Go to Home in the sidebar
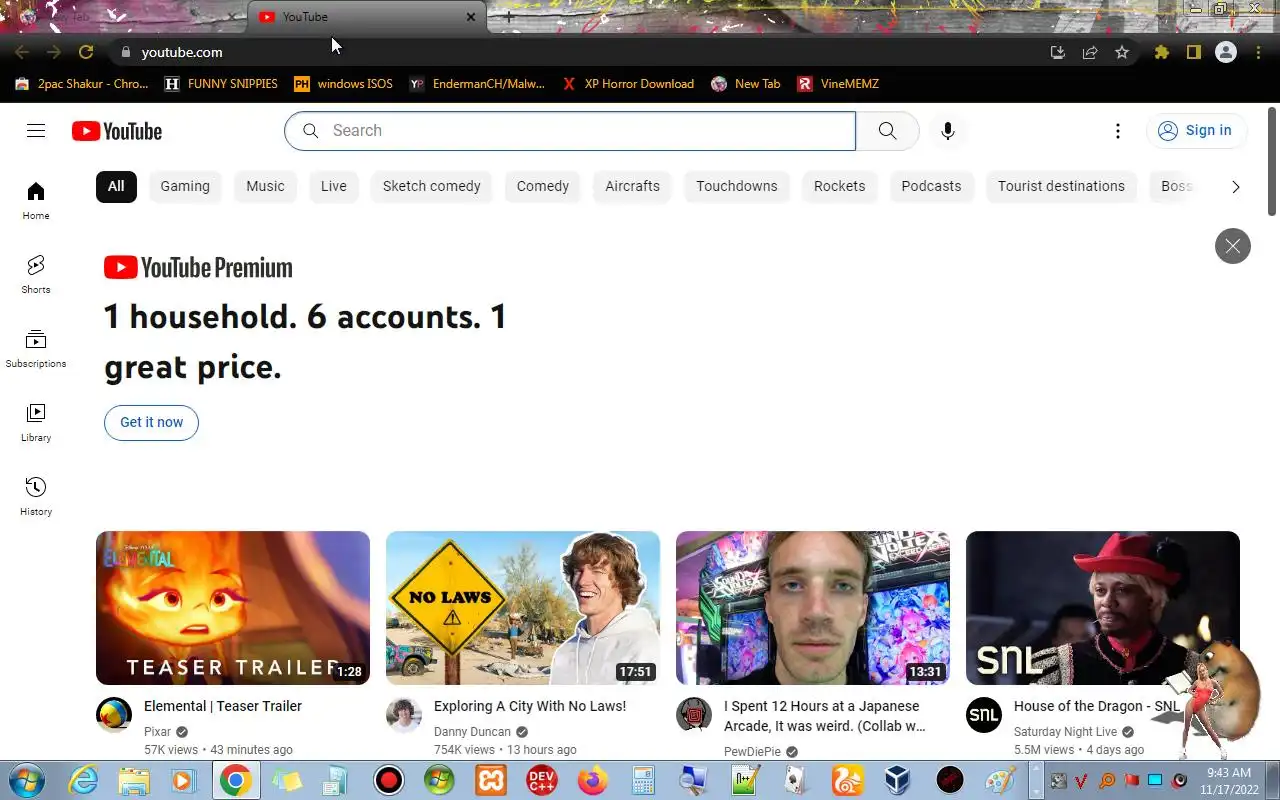Viewport: 1280px width, 800px height. [x=36, y=200]
